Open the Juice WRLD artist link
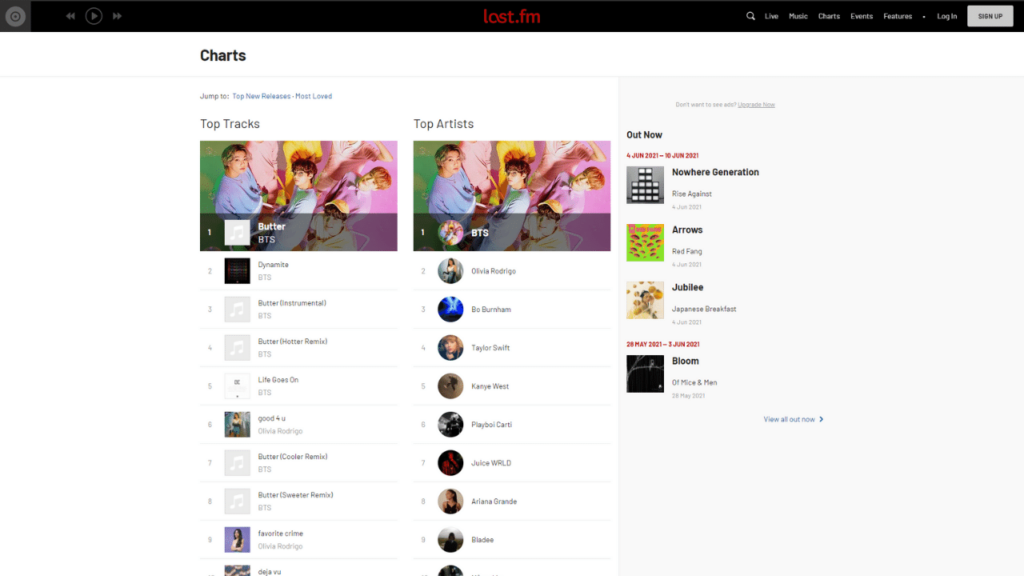This screenshot has height=576, width=1024. click(x=491, y=463)
